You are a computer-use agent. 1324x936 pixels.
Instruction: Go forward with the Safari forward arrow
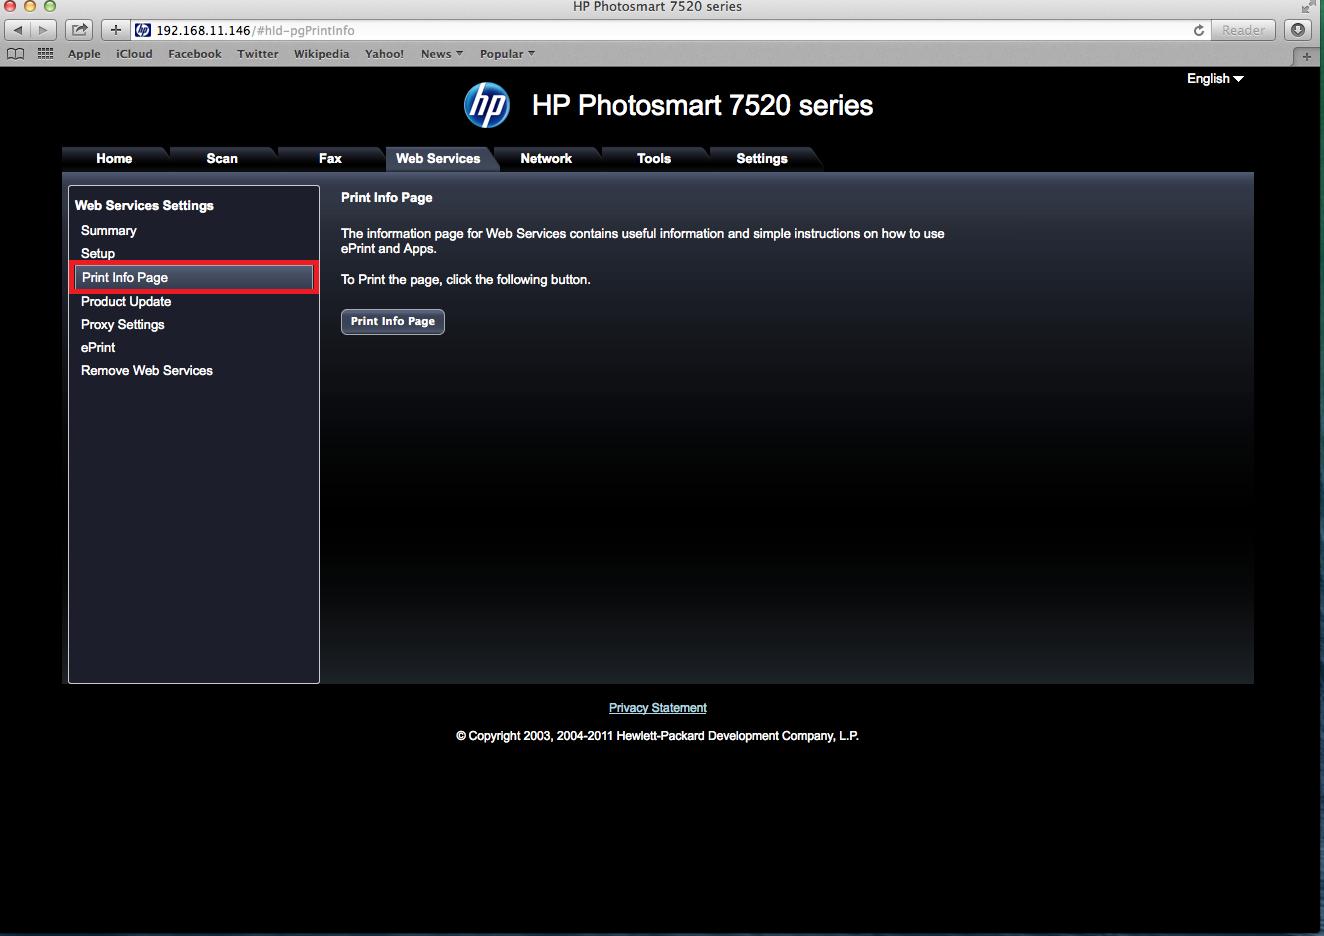pos(43,30)
